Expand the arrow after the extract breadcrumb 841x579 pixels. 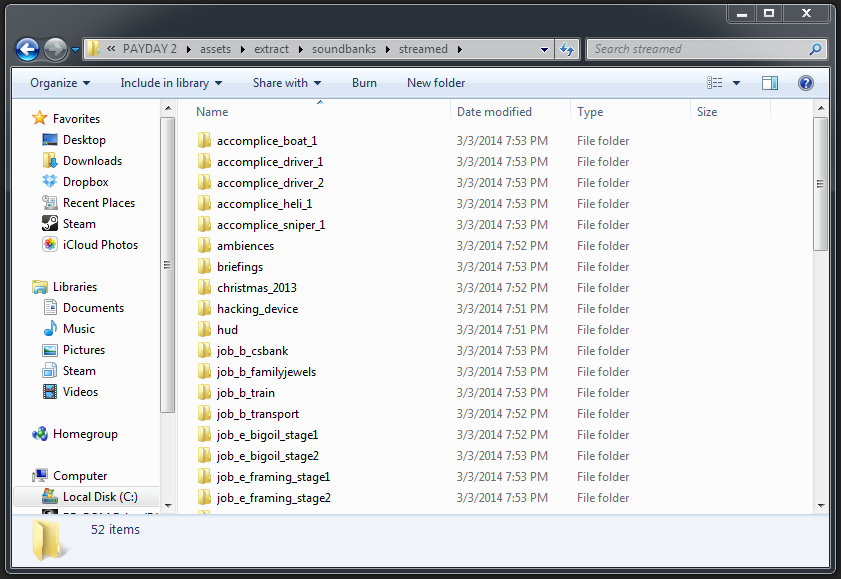(300, 49)
